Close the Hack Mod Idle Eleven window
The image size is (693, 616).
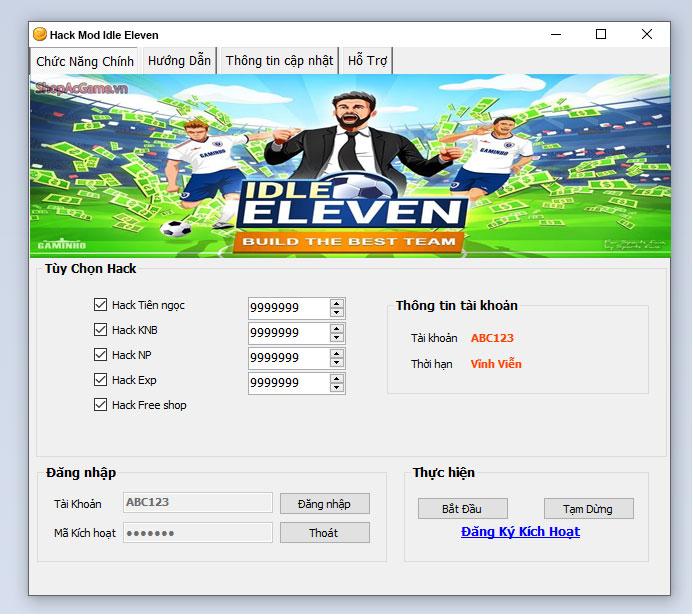pos(647,34)
